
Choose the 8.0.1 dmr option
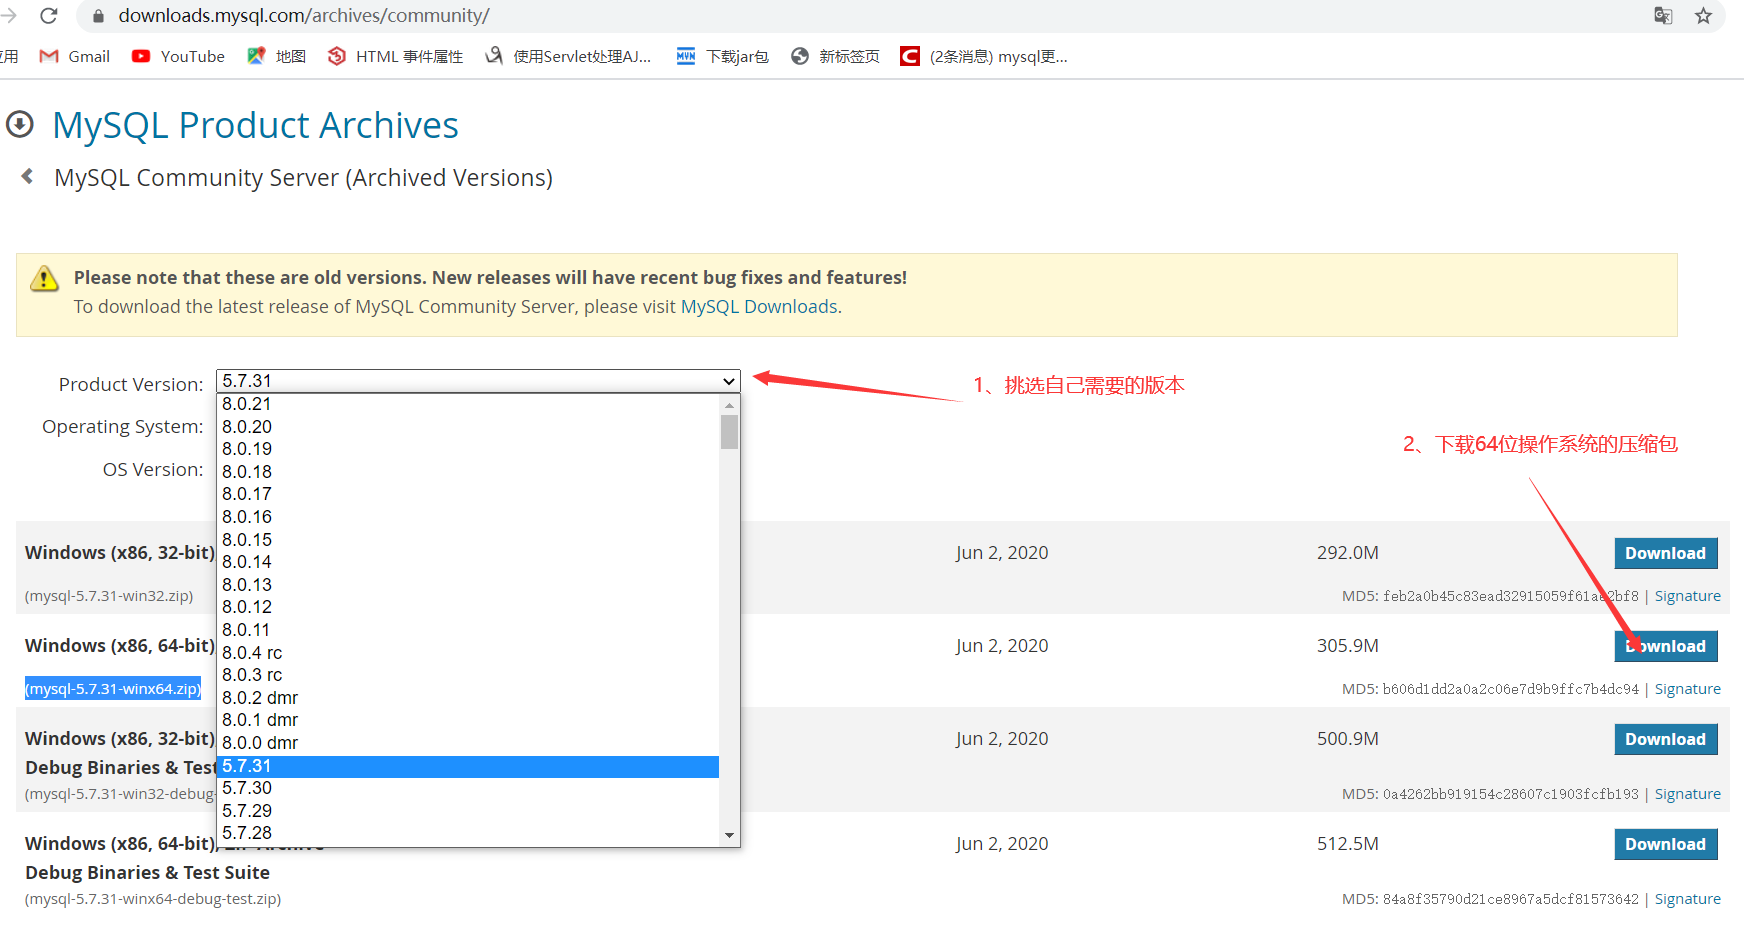[468, 720]
